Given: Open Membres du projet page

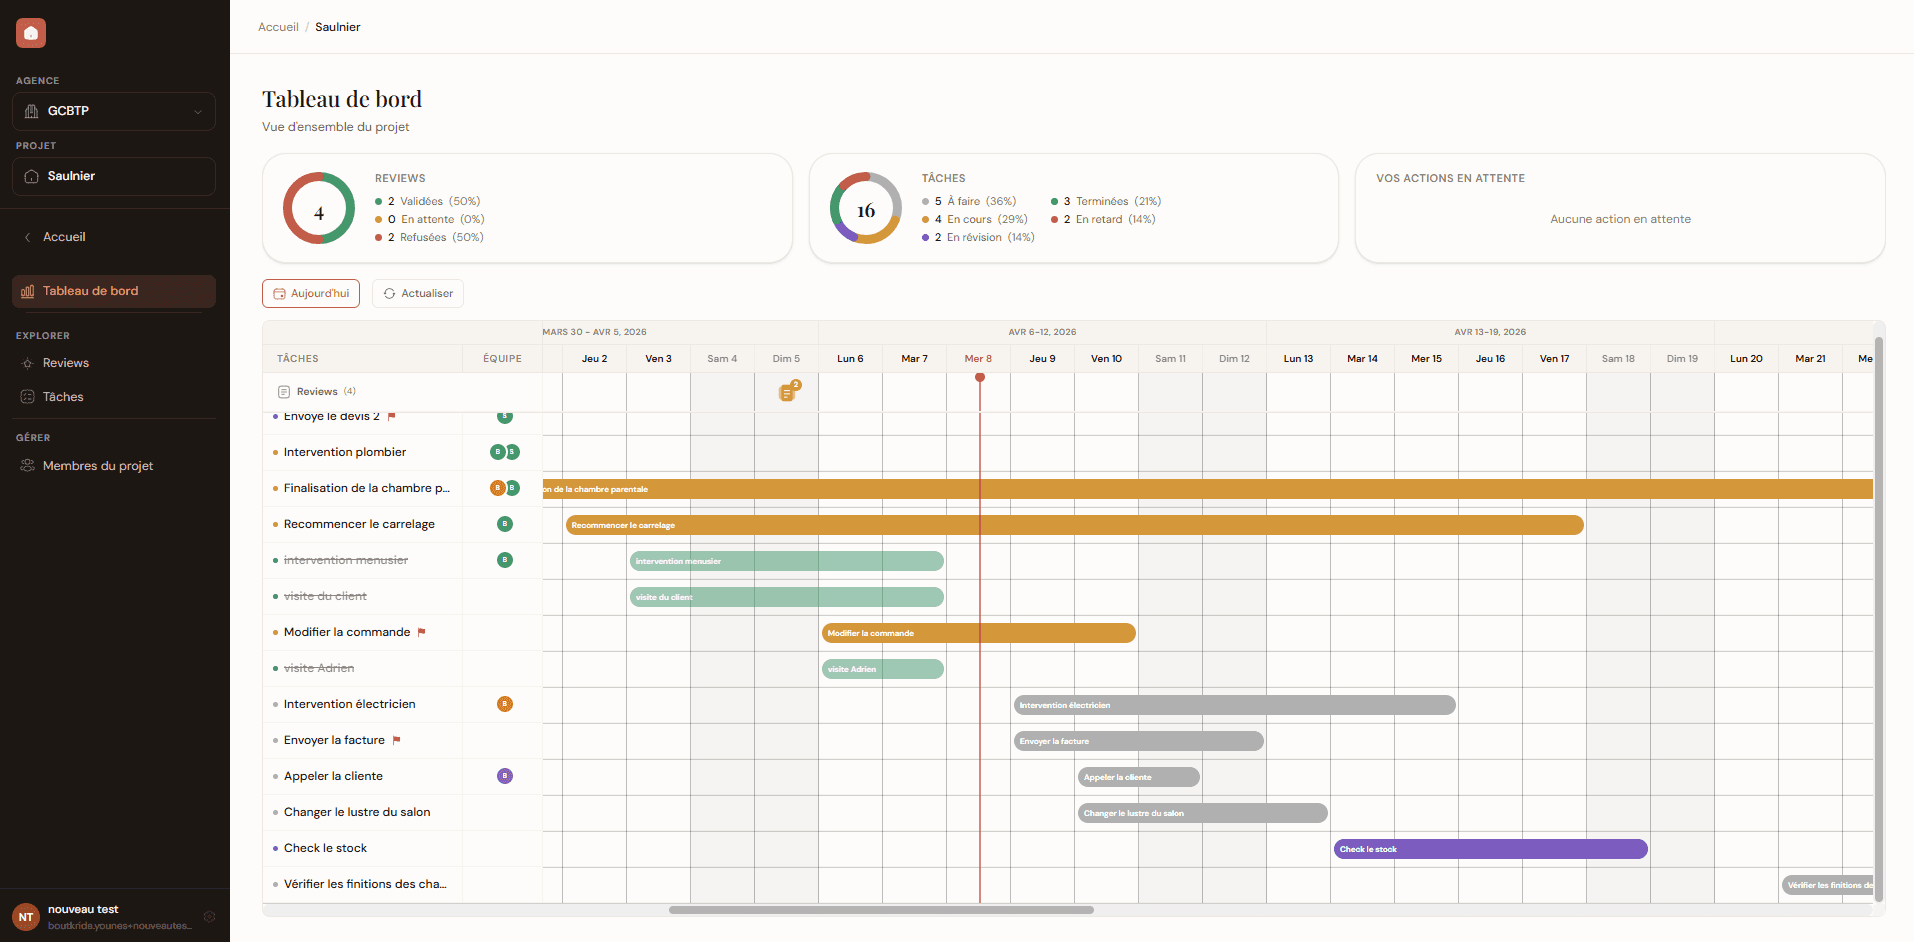Looking at the screenshot, I should [97, 466].
